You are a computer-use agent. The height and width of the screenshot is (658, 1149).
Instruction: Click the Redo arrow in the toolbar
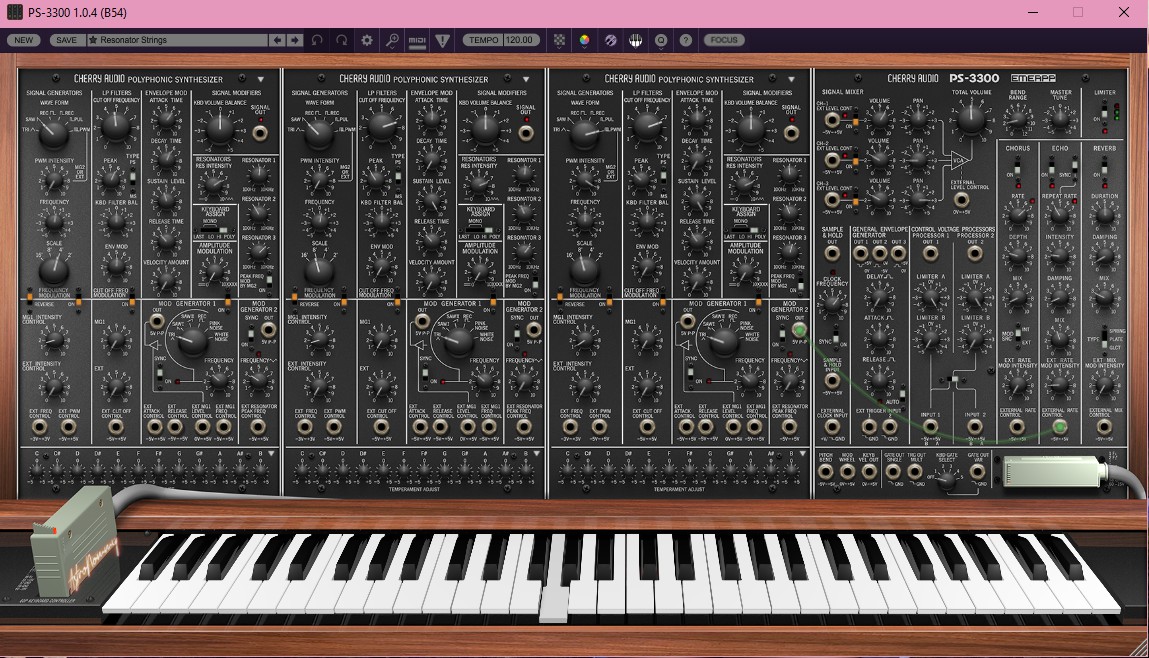(x=342, y=40)
